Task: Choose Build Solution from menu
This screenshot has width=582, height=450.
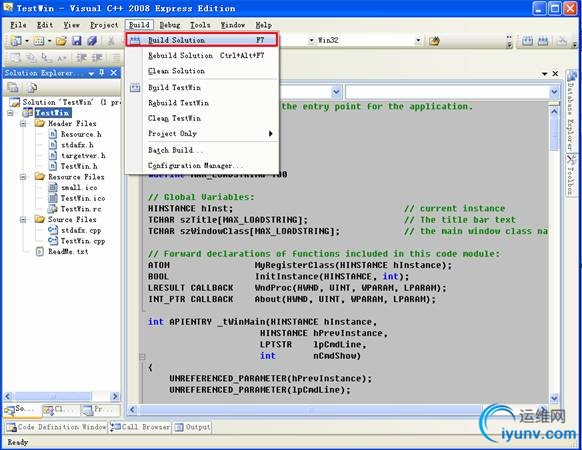Action: (x=202, y=40)
